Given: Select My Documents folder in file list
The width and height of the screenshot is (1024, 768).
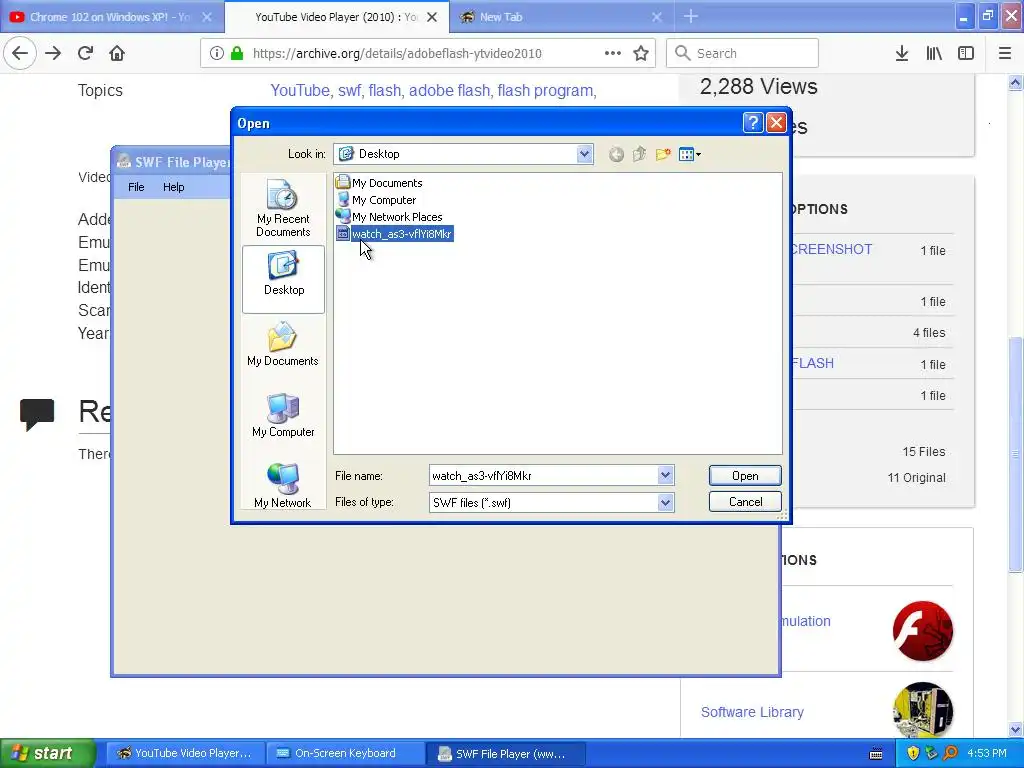Looking at the screenshot, I should point(379,183).
